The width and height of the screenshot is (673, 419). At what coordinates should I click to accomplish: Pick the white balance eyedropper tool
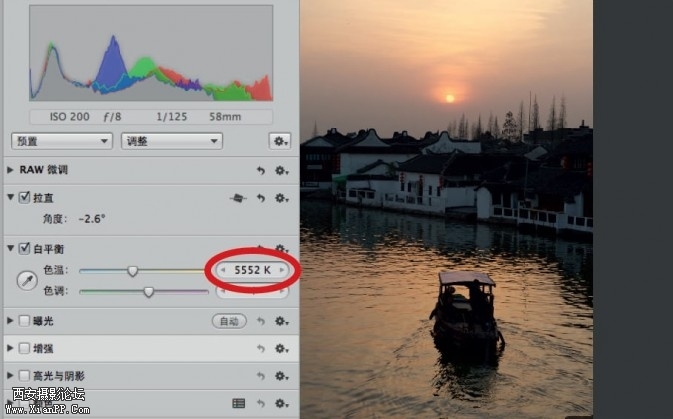tap(27, 280)
